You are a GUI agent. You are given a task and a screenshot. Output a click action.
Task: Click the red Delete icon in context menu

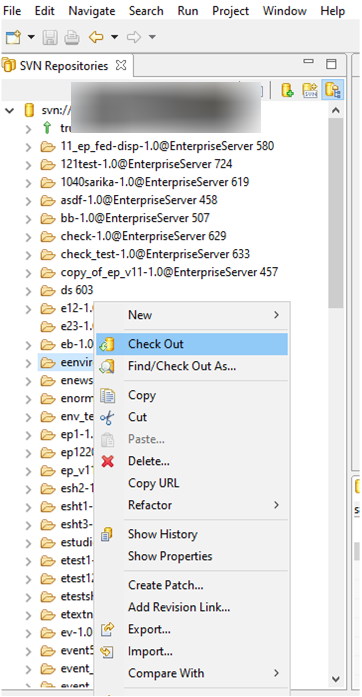pyautogui.click(x=107, y=461)
